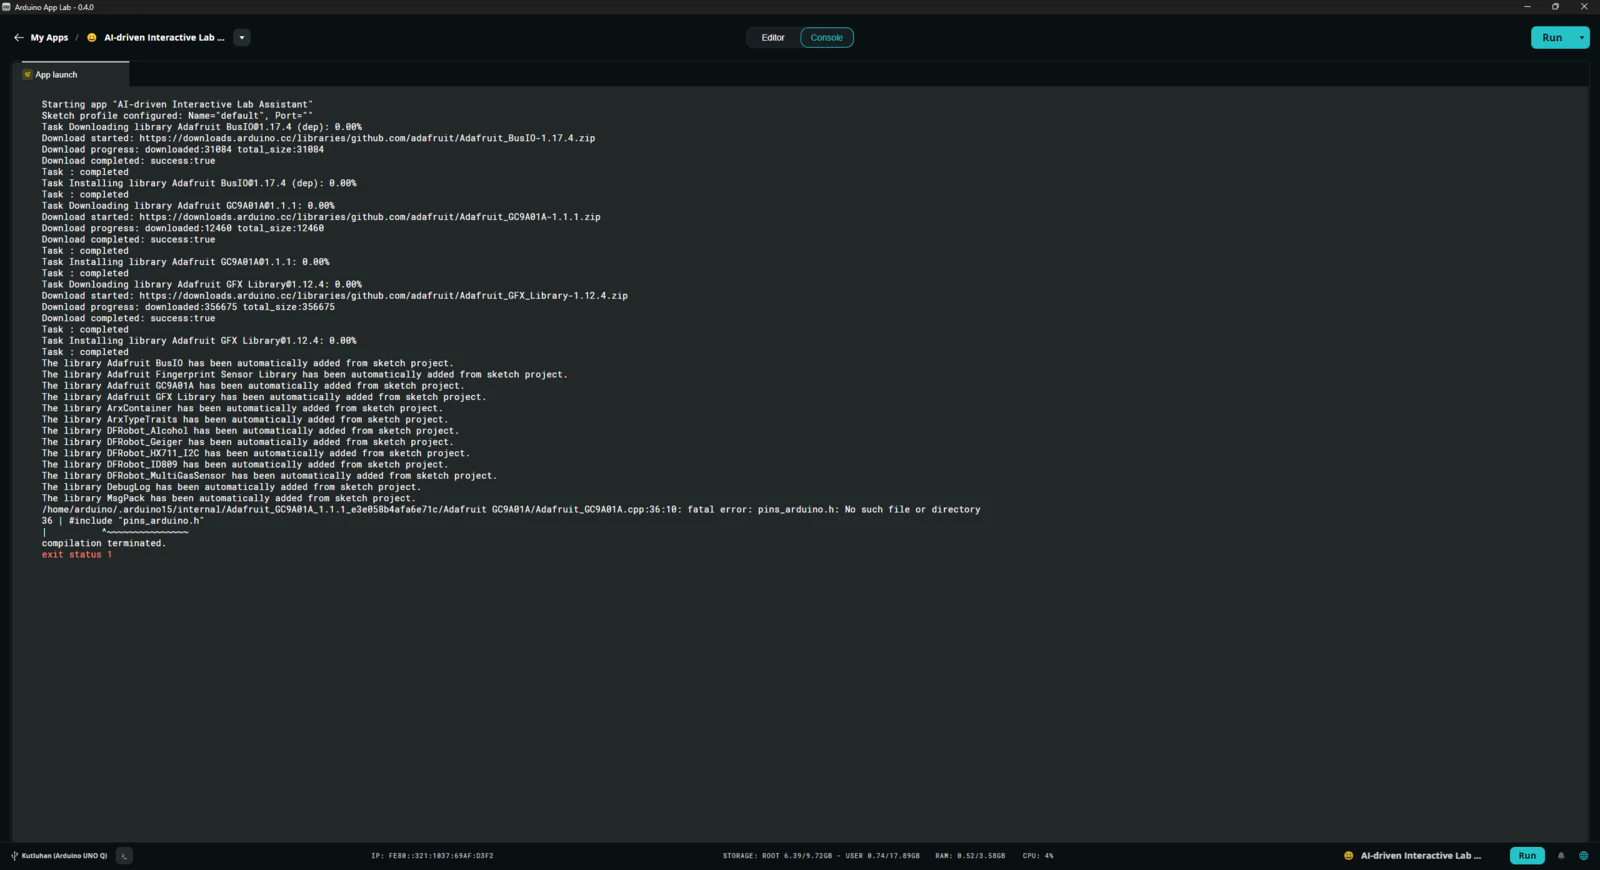Click the DebugLog library added line
This screenshot has width=1600, height=870.
click(231, 487)
